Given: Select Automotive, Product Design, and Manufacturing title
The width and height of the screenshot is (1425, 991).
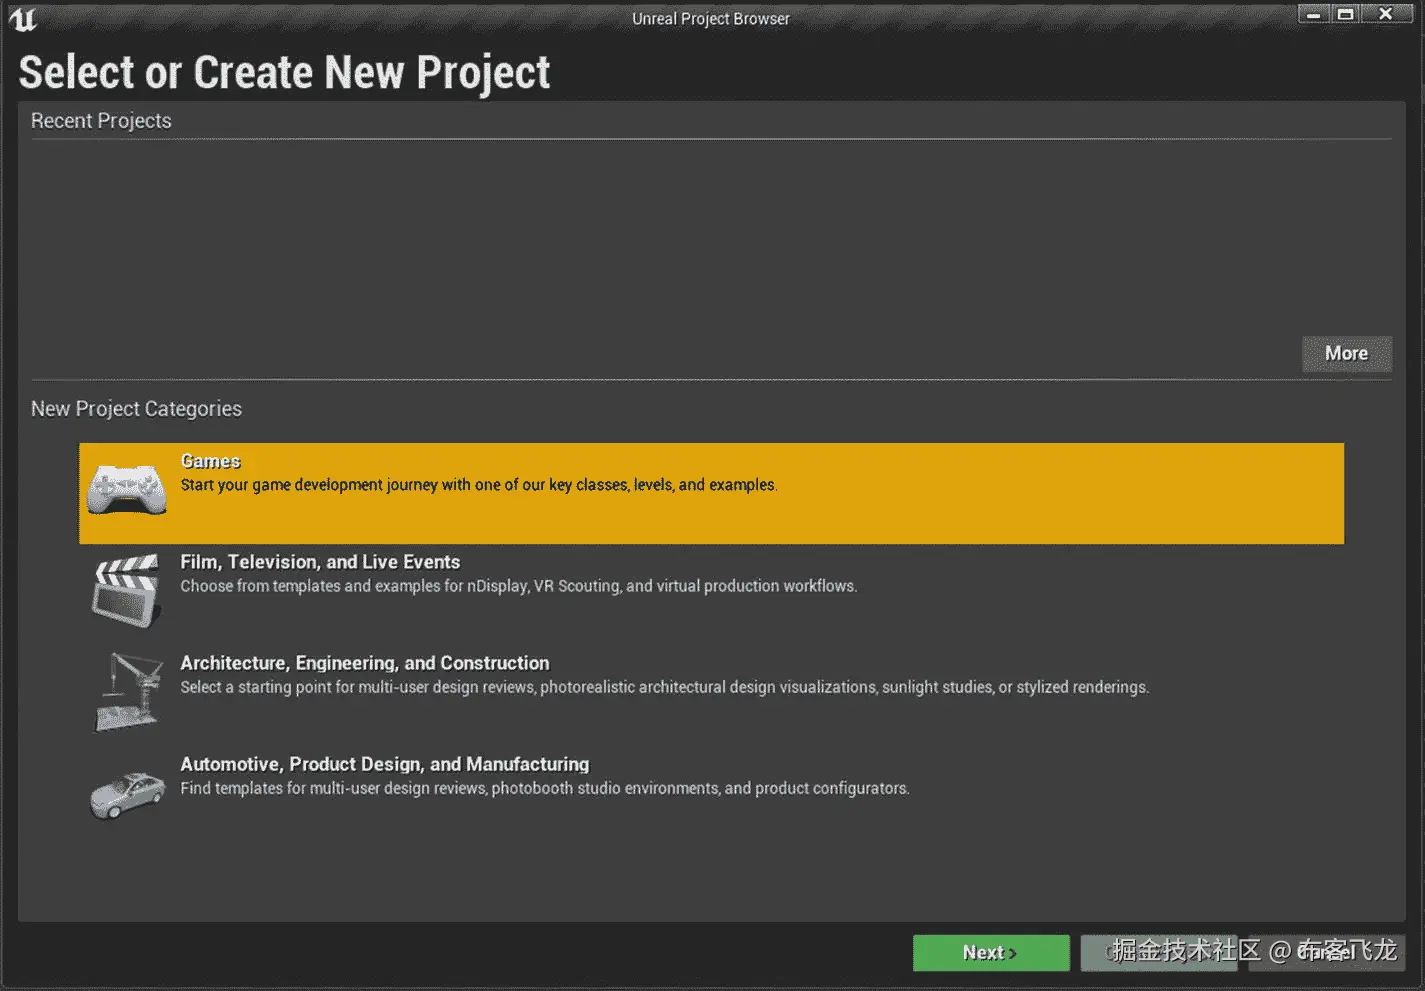Looking at the screenshot, I should [385, 764].
